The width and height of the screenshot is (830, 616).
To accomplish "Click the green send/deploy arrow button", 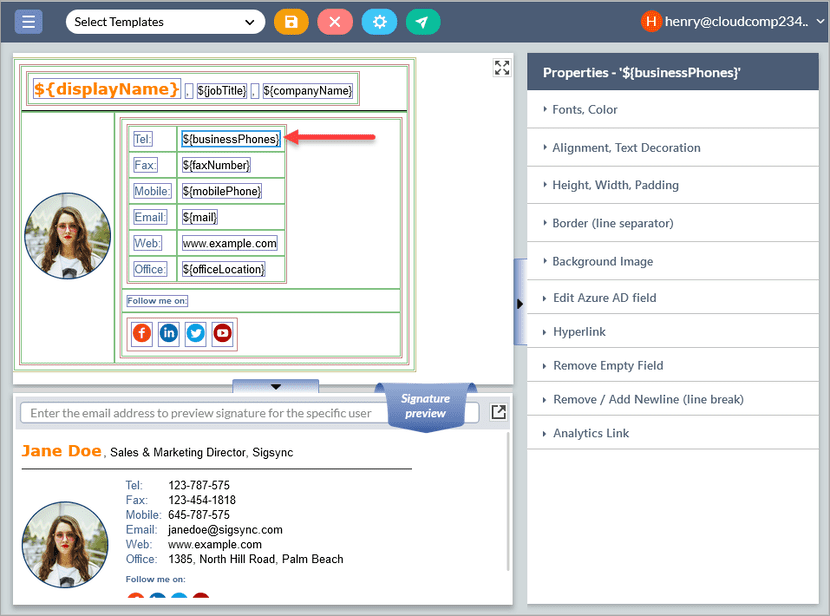I will pyautogui.click(x=423, y=22).
